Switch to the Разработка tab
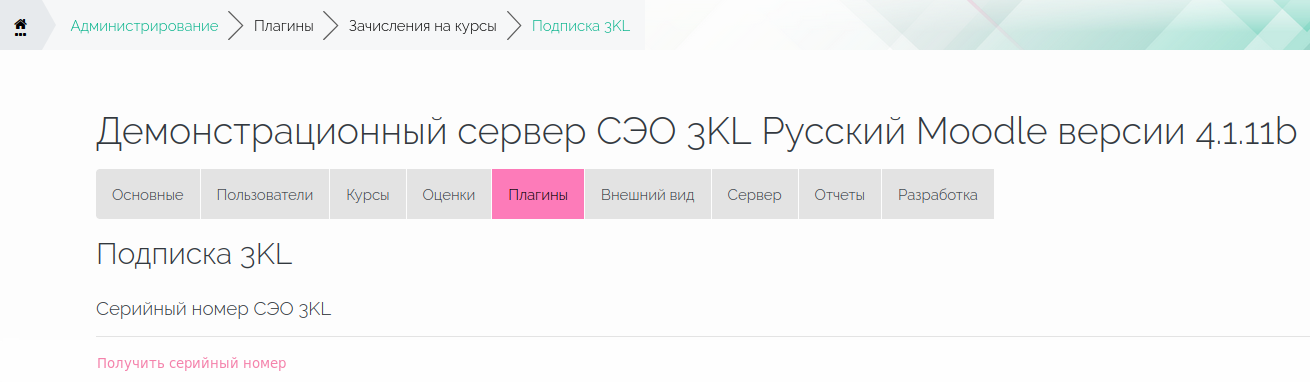Screen dimensions: 1310x382 (x=937, y=195)
